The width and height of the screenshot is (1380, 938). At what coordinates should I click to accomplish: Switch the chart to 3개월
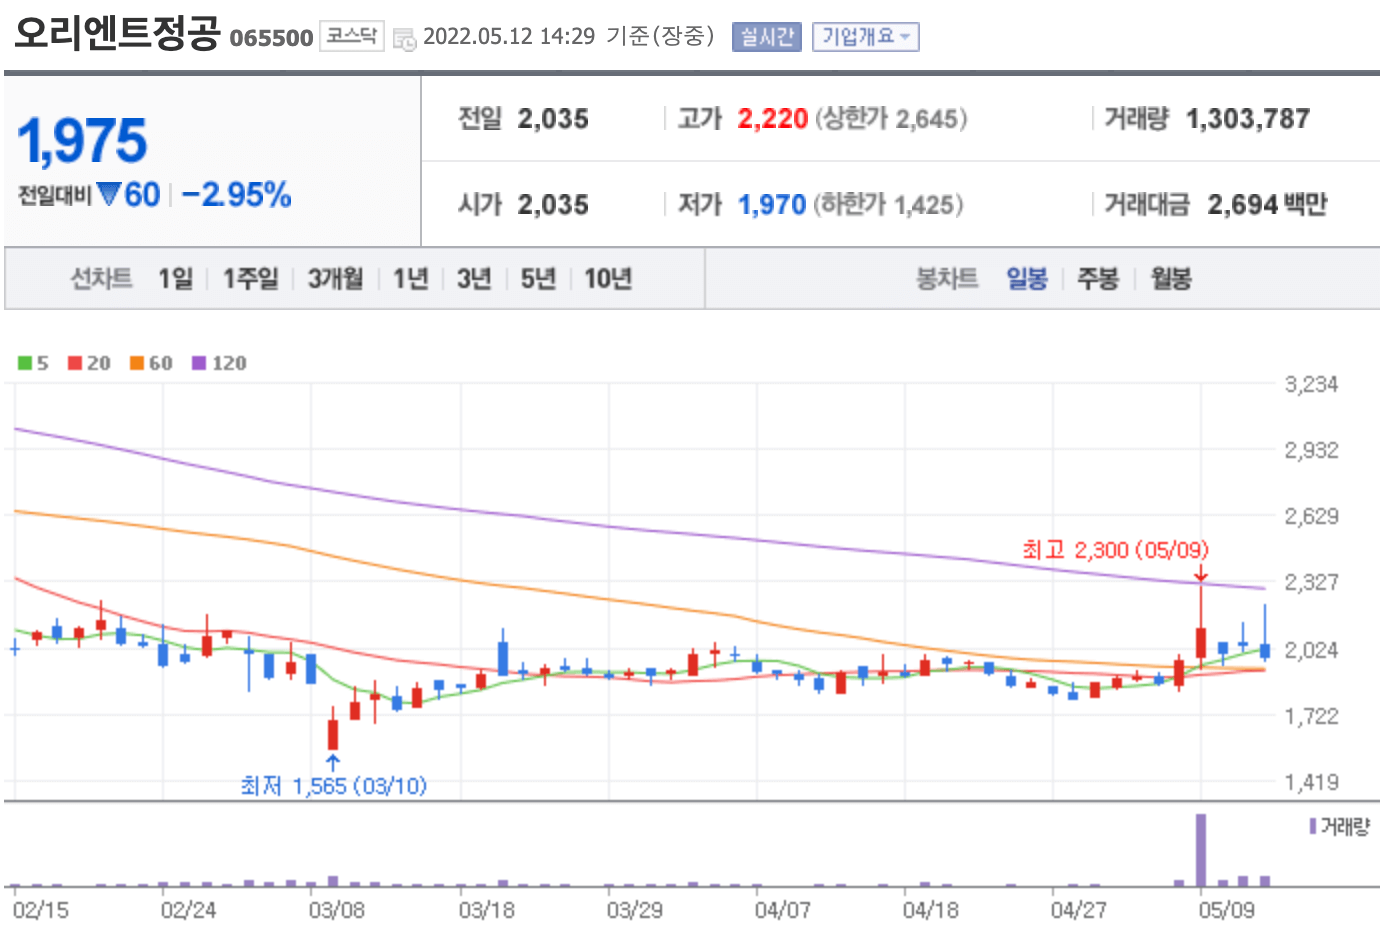click(335, 278)
